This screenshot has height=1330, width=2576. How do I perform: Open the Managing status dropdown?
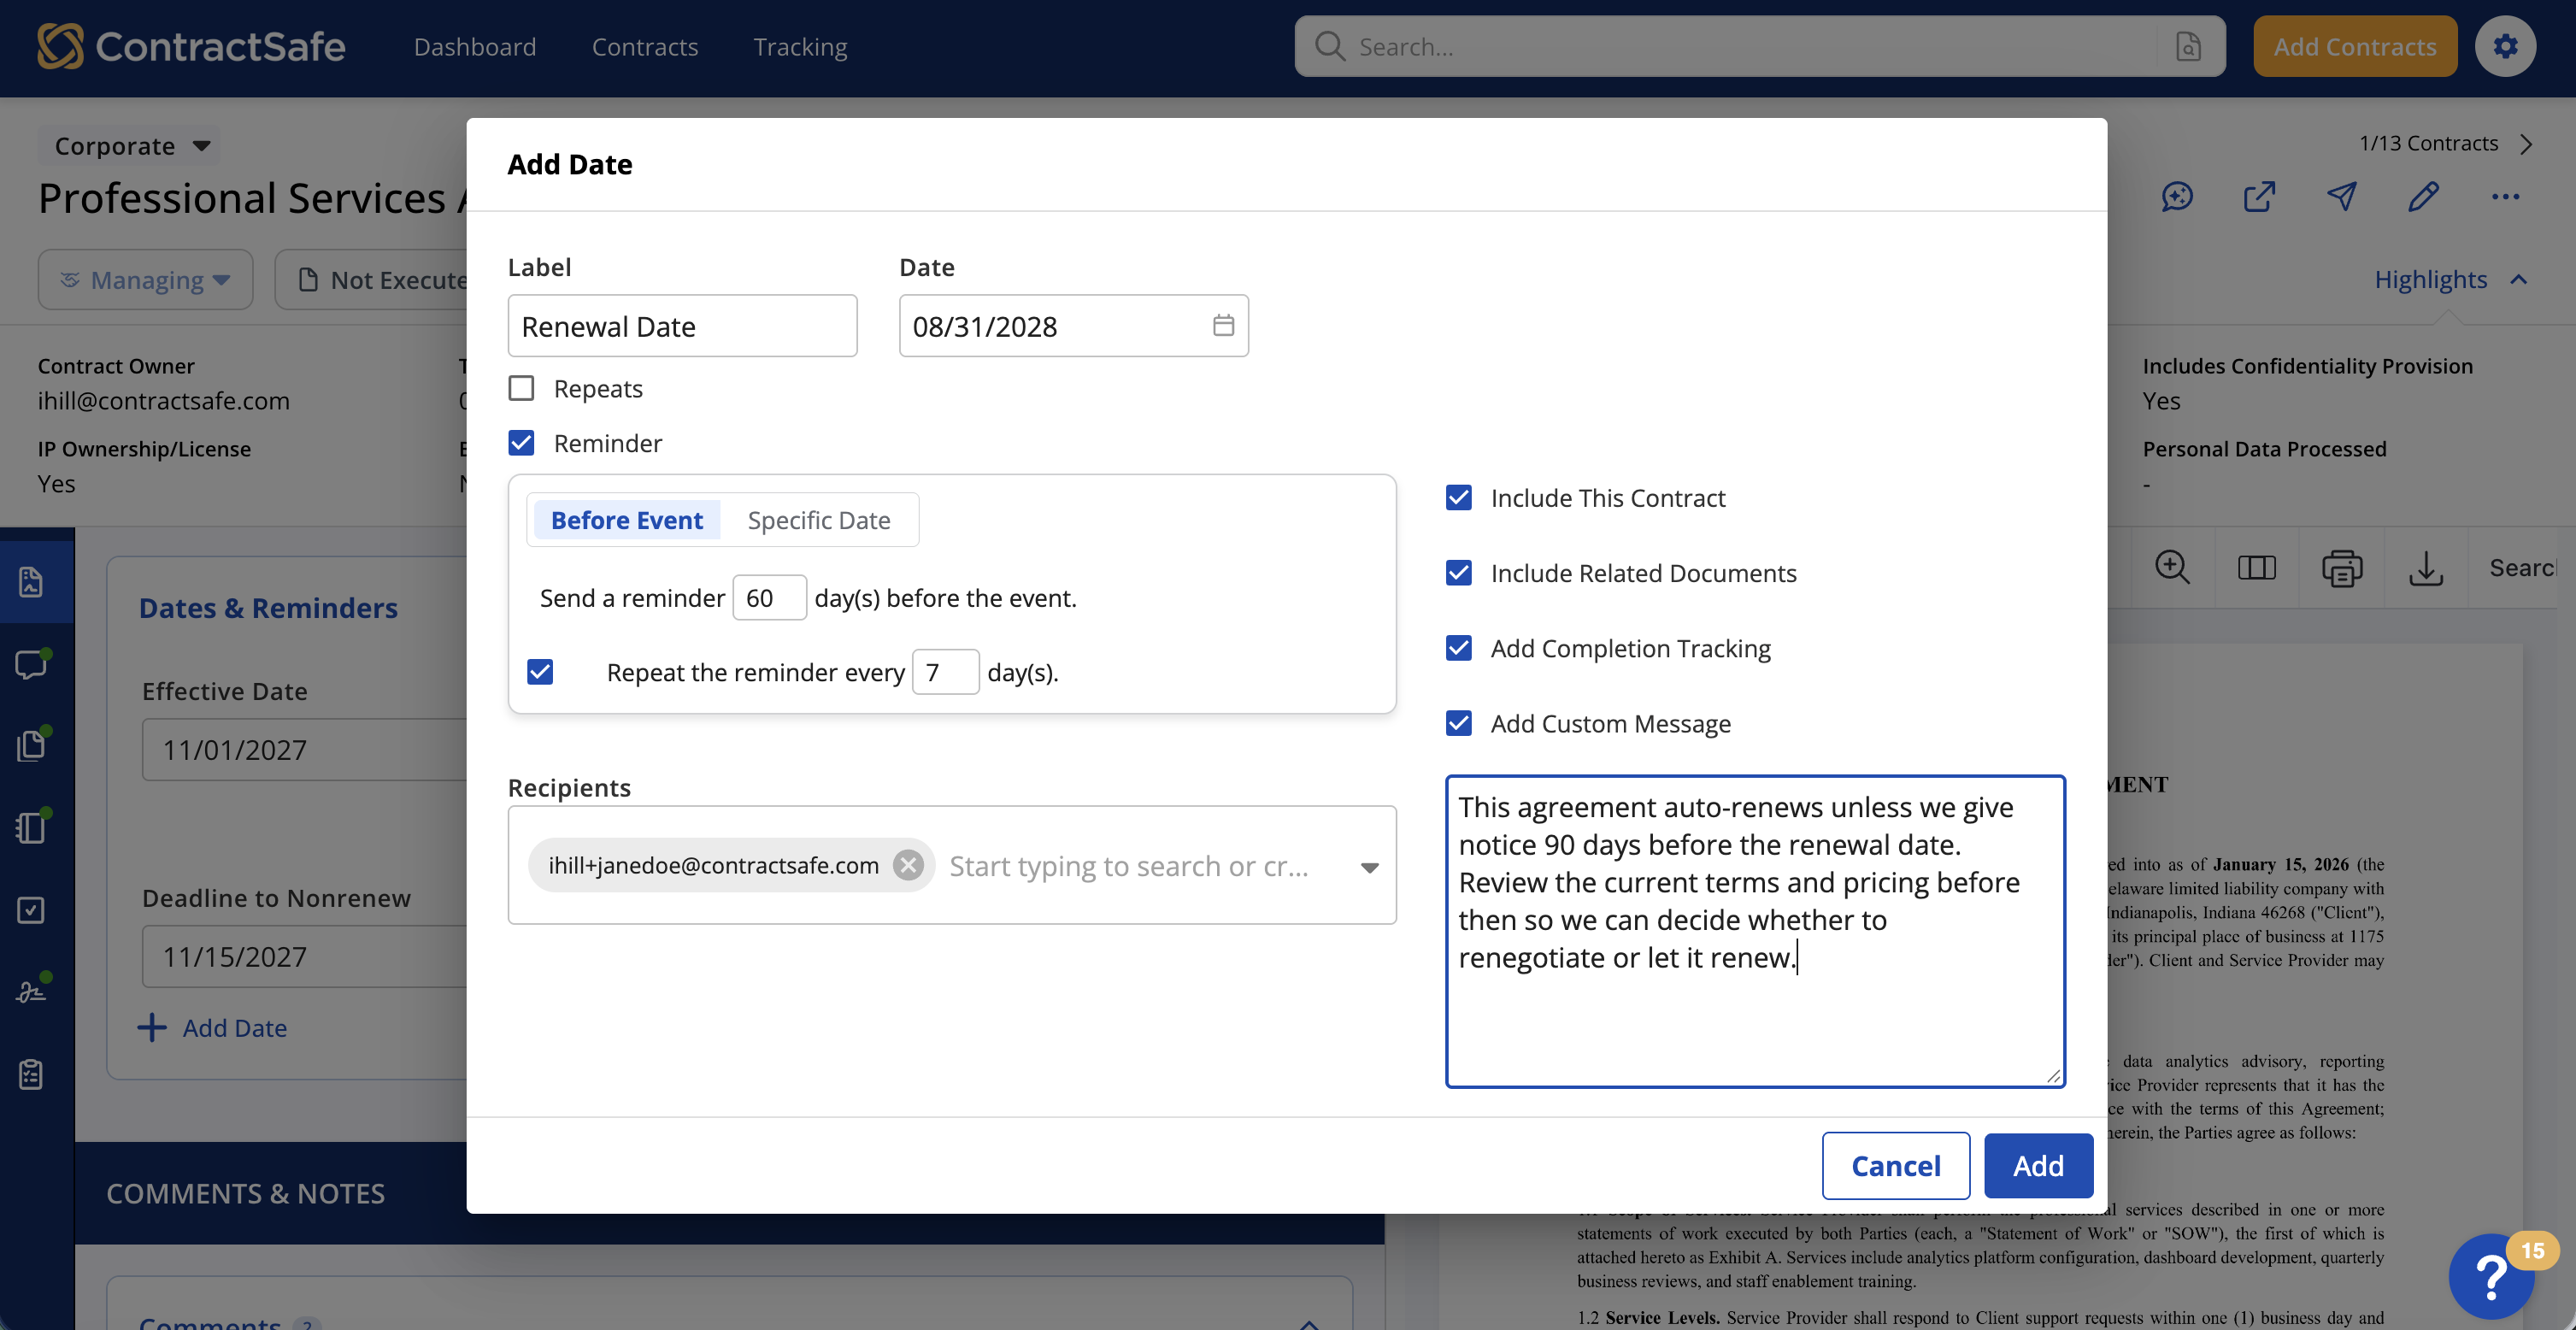pyautogui.click(x=145, y=279)
